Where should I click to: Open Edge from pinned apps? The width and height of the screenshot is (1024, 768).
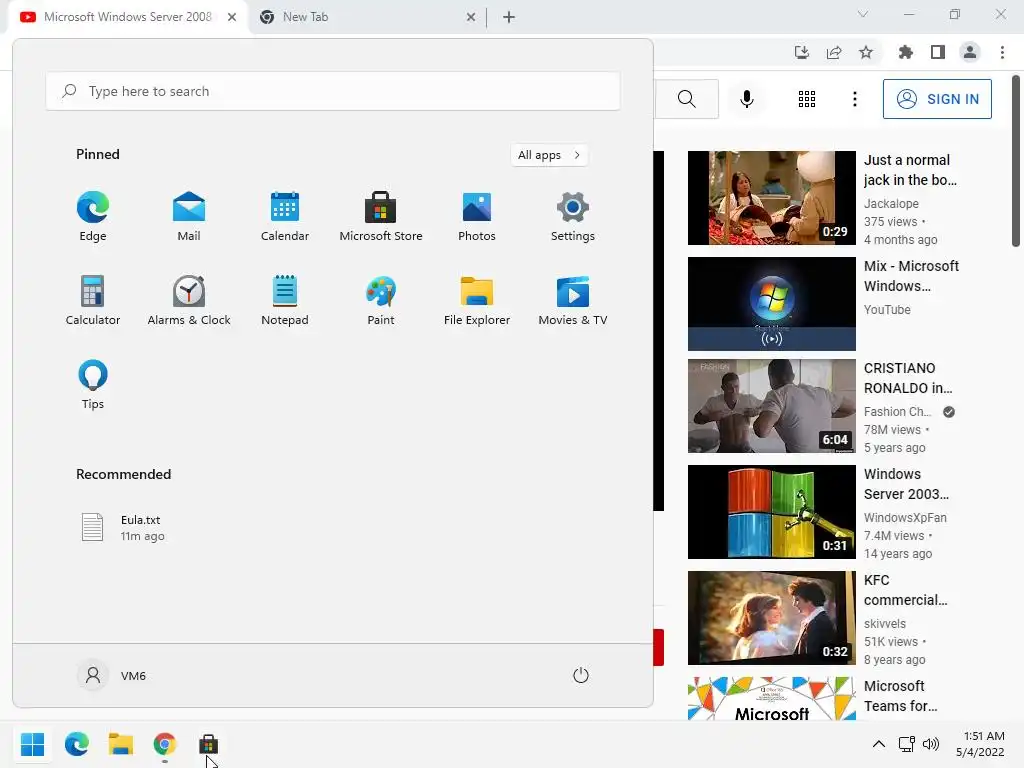93,217
